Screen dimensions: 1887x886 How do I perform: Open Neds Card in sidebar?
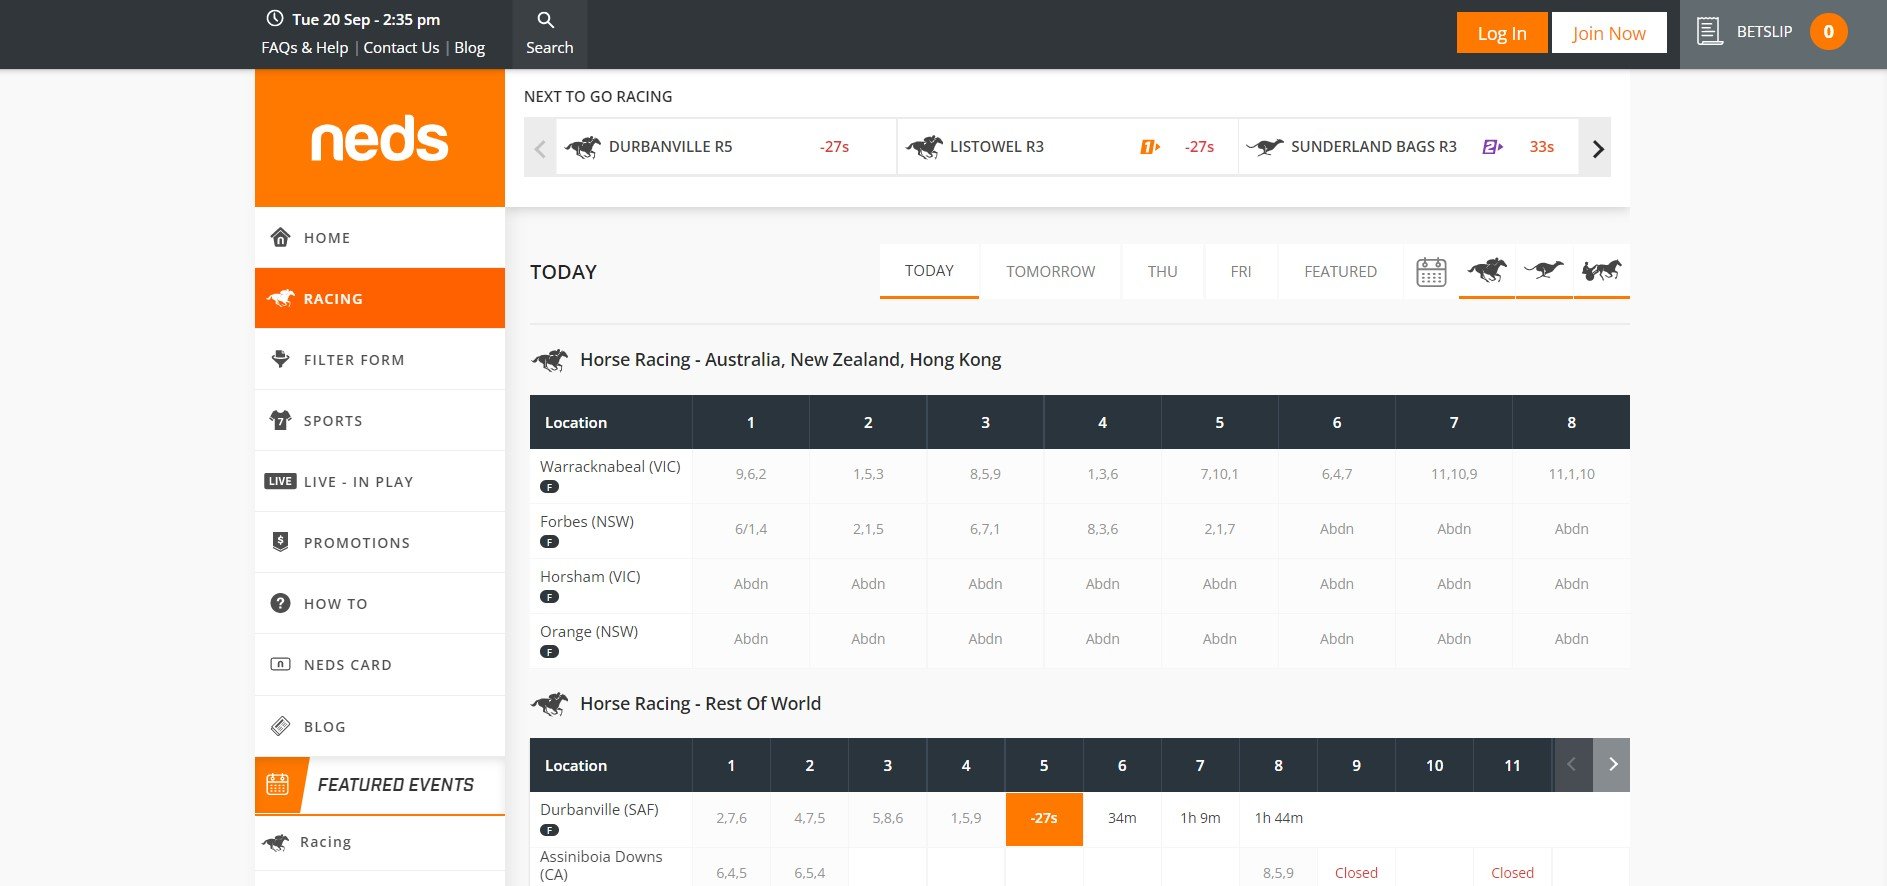[380, 665]
